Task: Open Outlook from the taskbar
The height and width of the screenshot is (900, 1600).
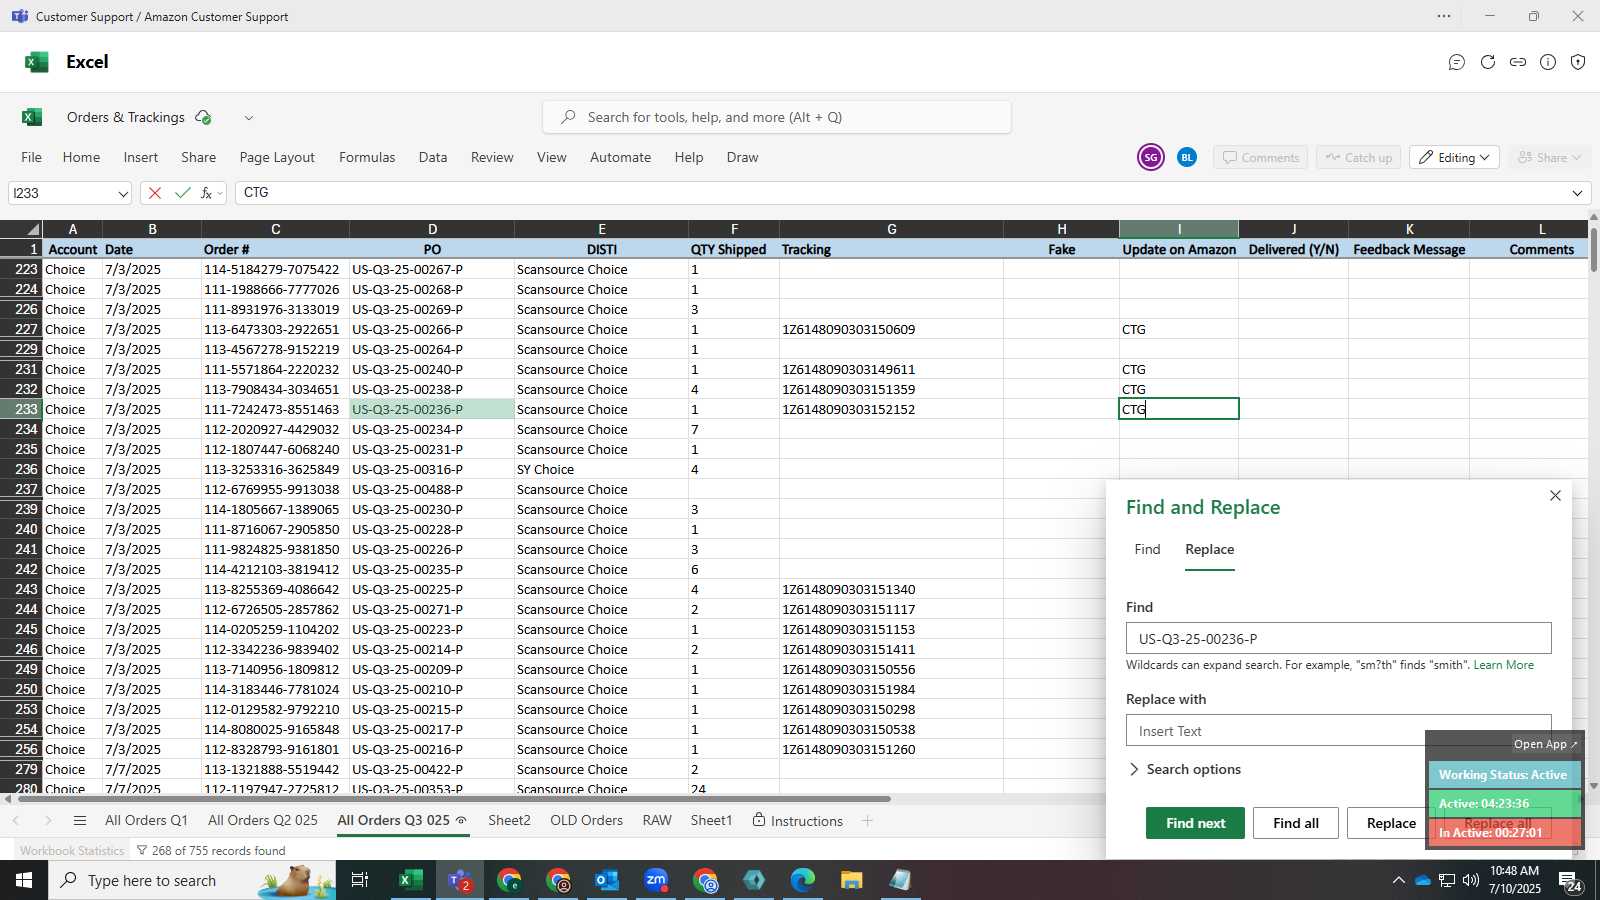Action: [607, 880]
